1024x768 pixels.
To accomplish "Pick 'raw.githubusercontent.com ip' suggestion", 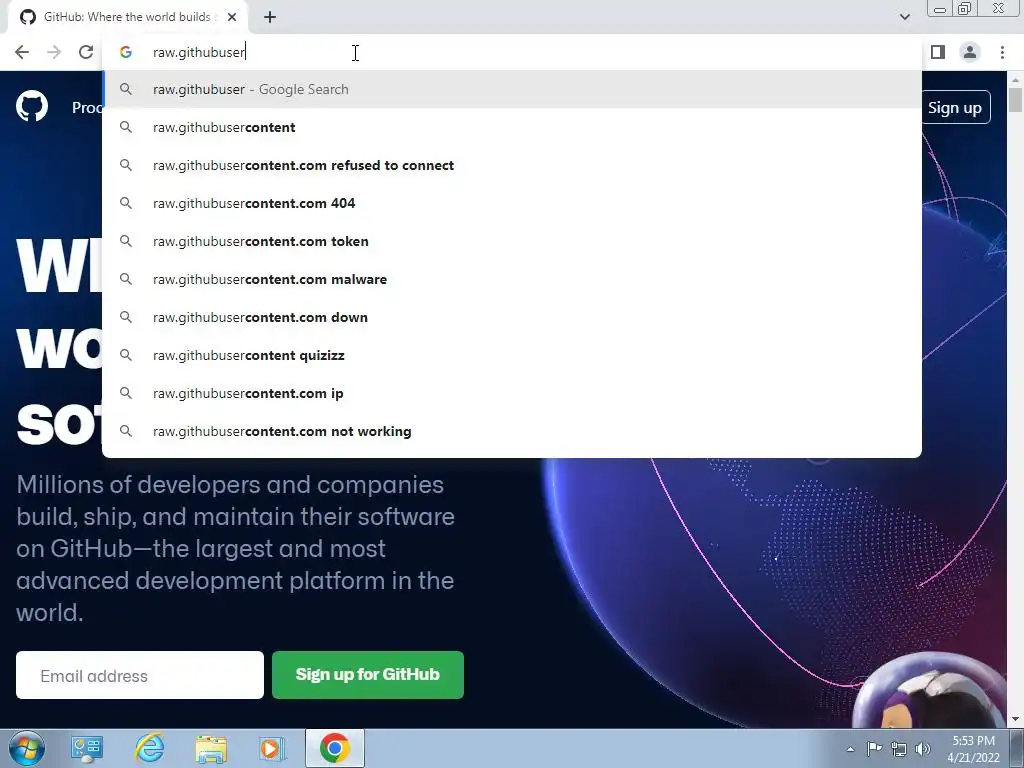I will (x=512, y=393).
